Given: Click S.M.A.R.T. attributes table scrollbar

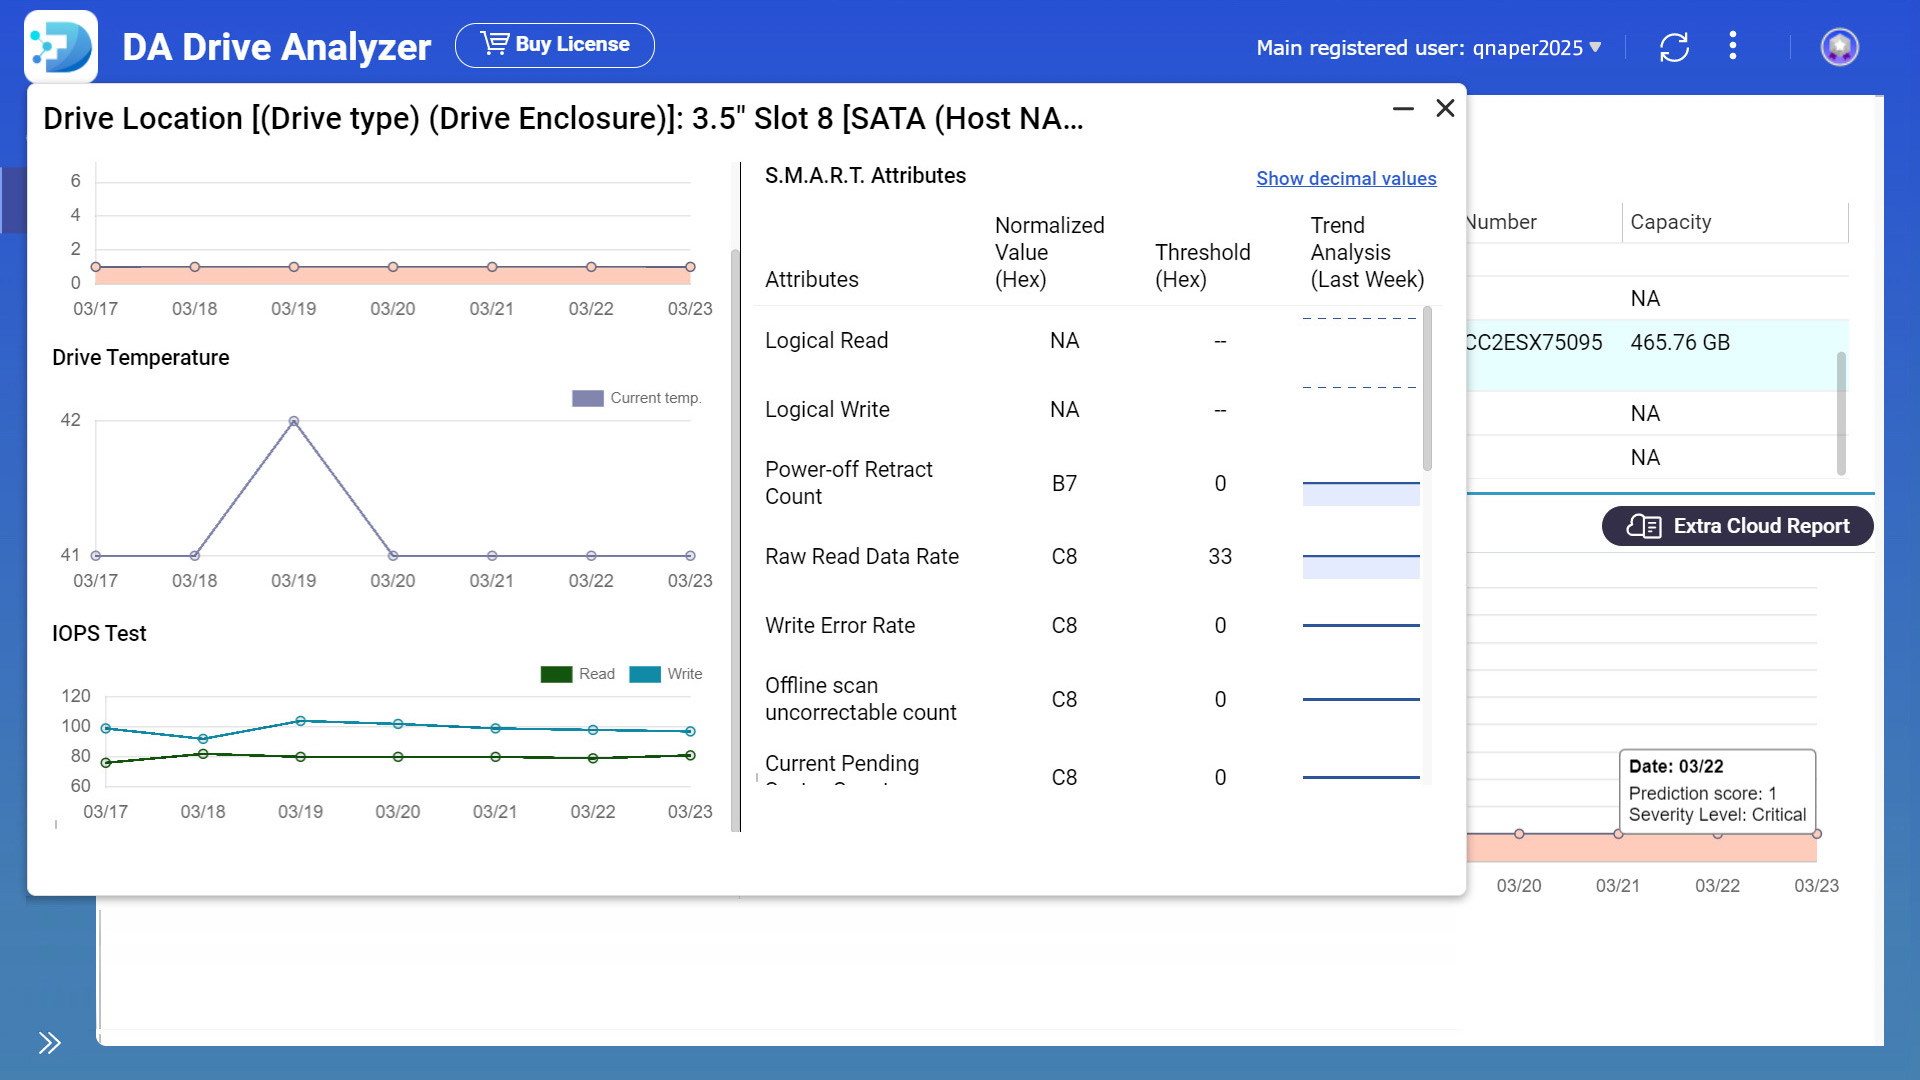Looking at the screenshot, I should 1427,390.
